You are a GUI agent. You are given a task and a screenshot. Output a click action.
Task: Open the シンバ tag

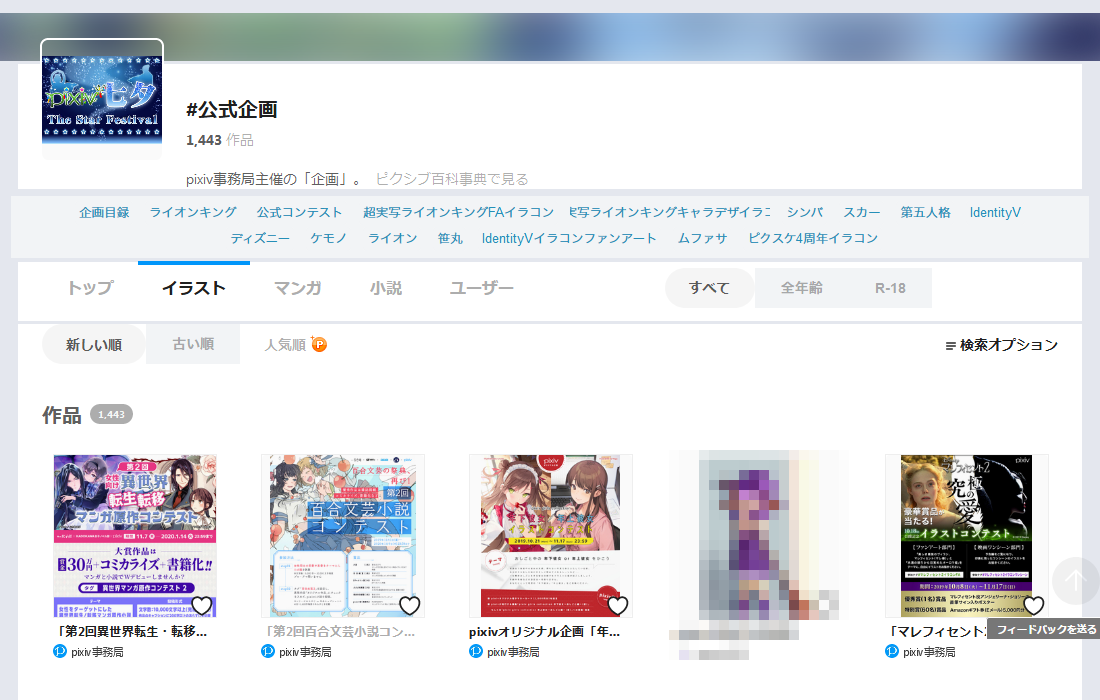[x=805, y=213]
